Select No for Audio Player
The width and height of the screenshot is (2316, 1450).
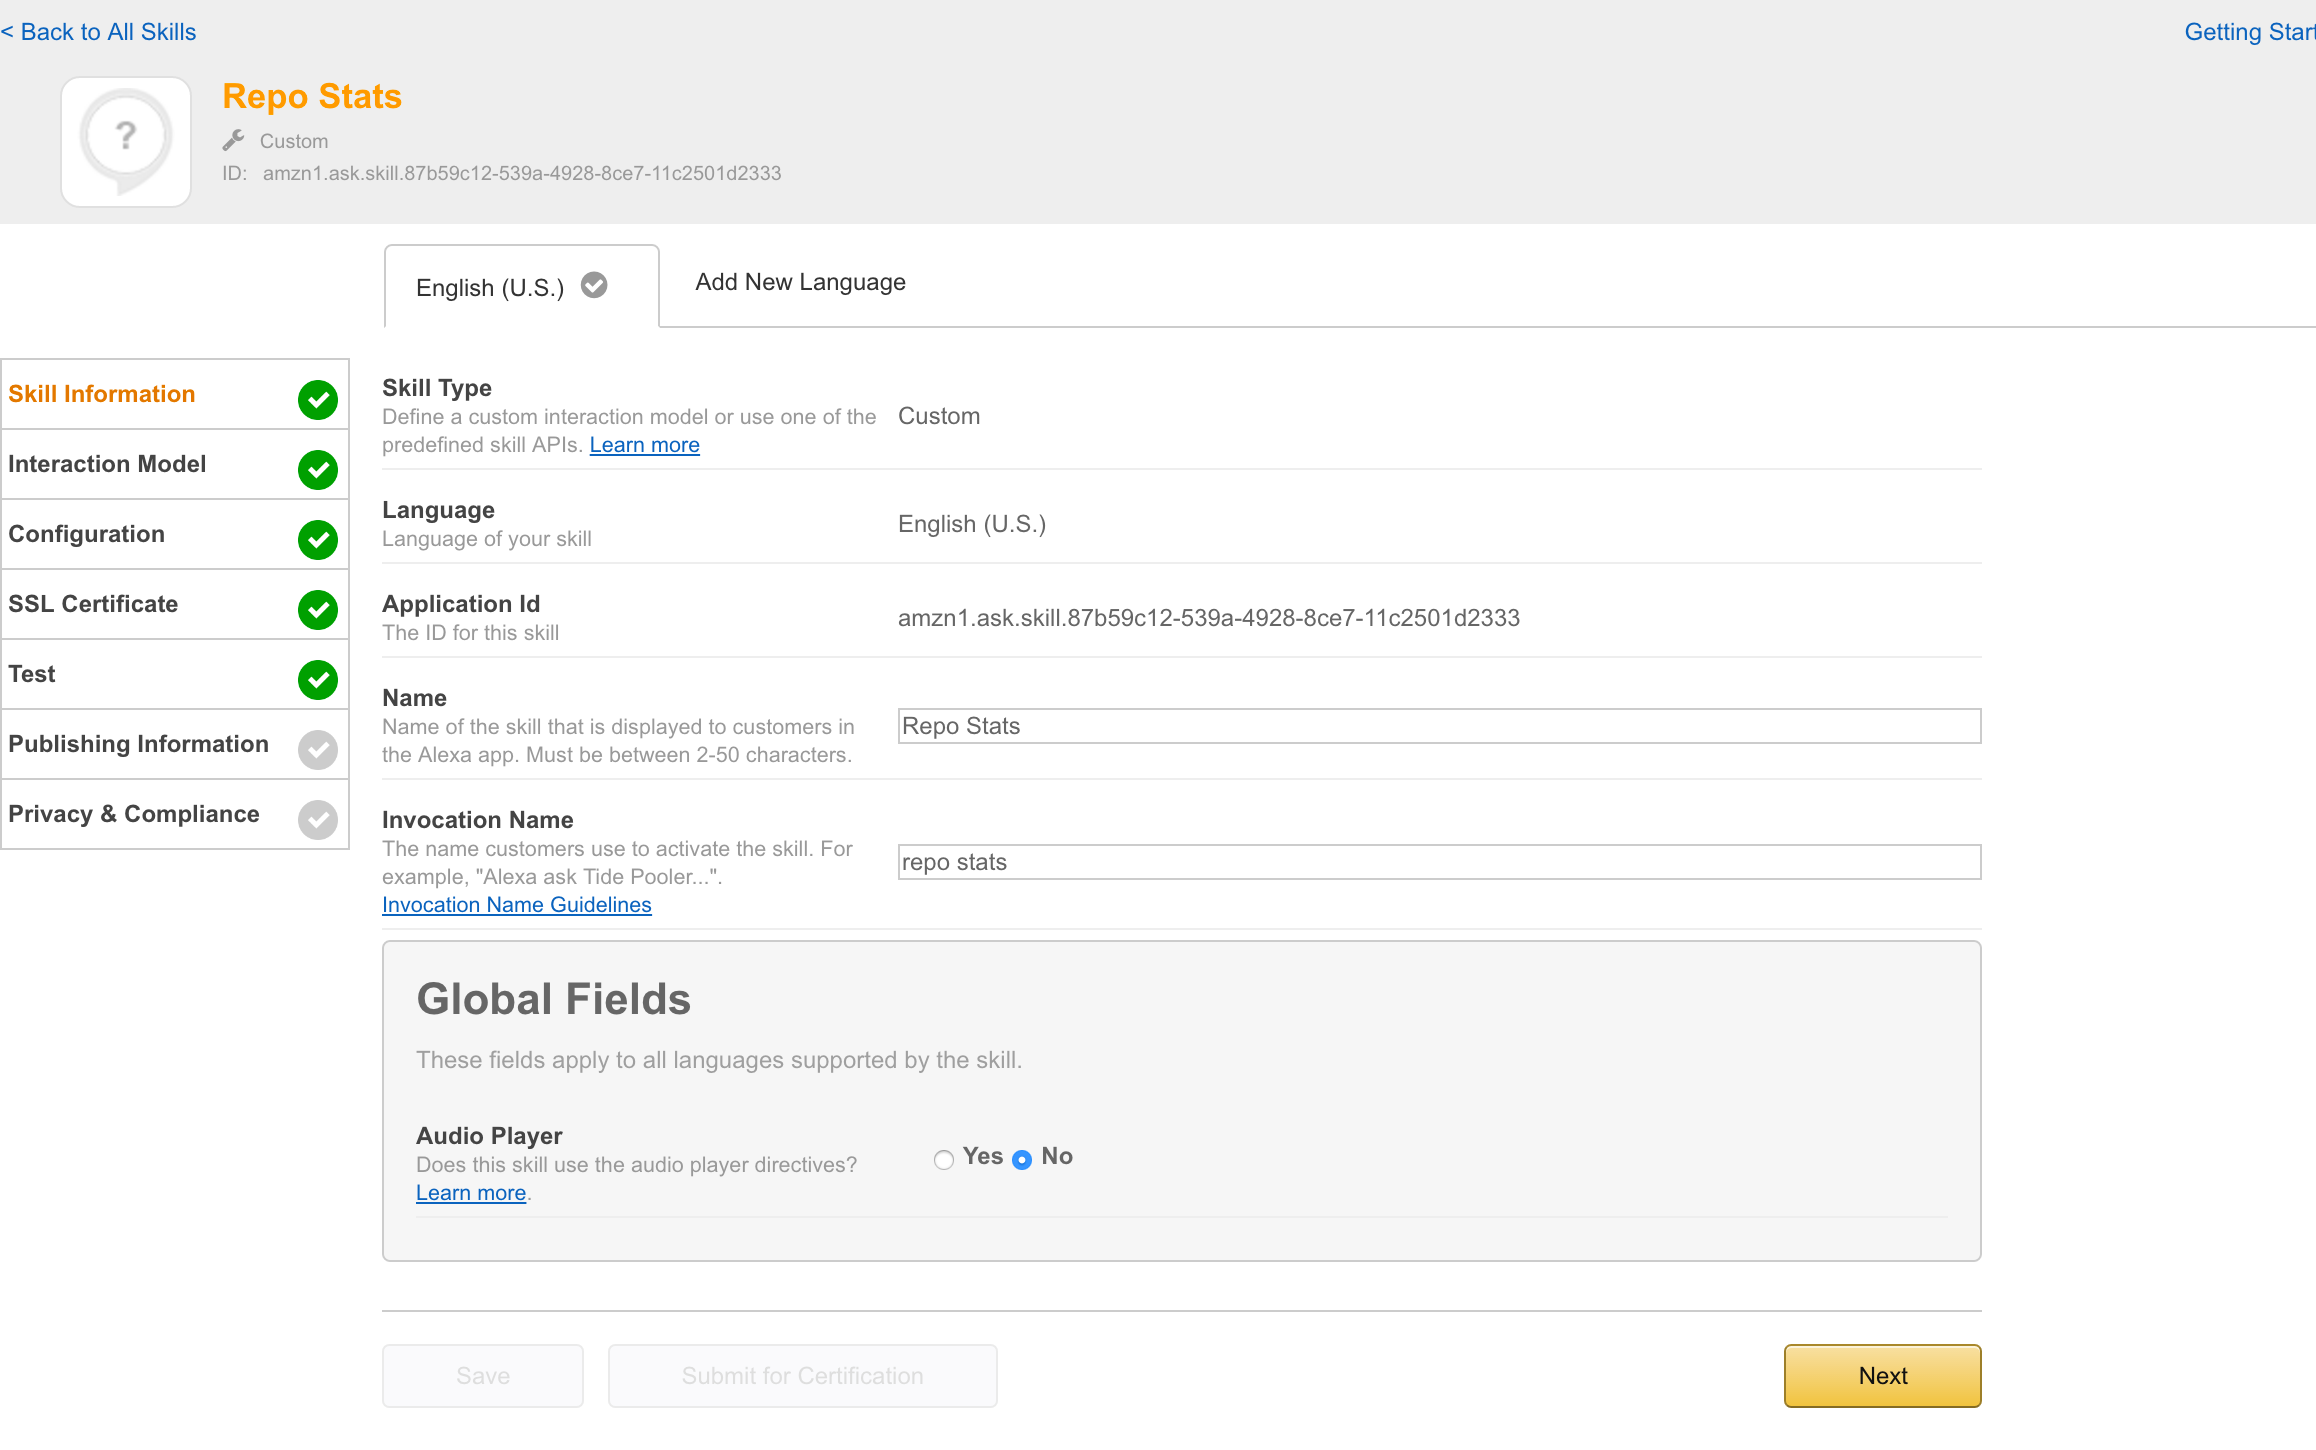(x=1022, y=1159)
